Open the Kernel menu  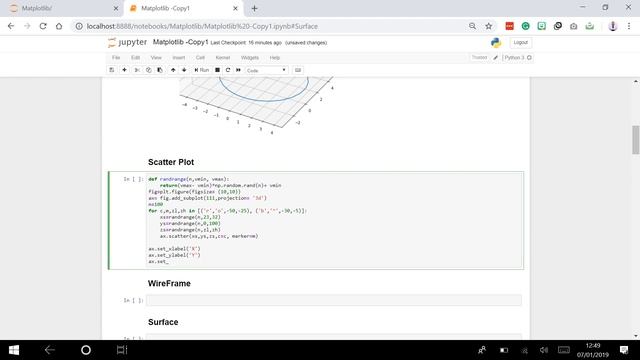pos(223,58)
